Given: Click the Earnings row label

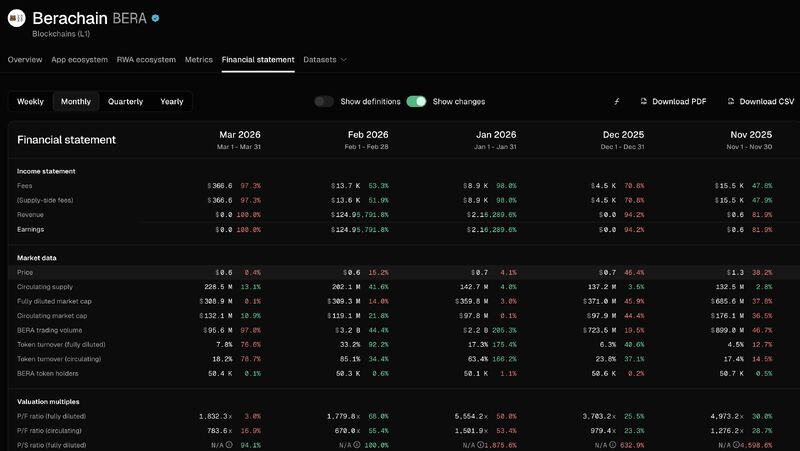Looking at the screenshot, I should point(31,230).
